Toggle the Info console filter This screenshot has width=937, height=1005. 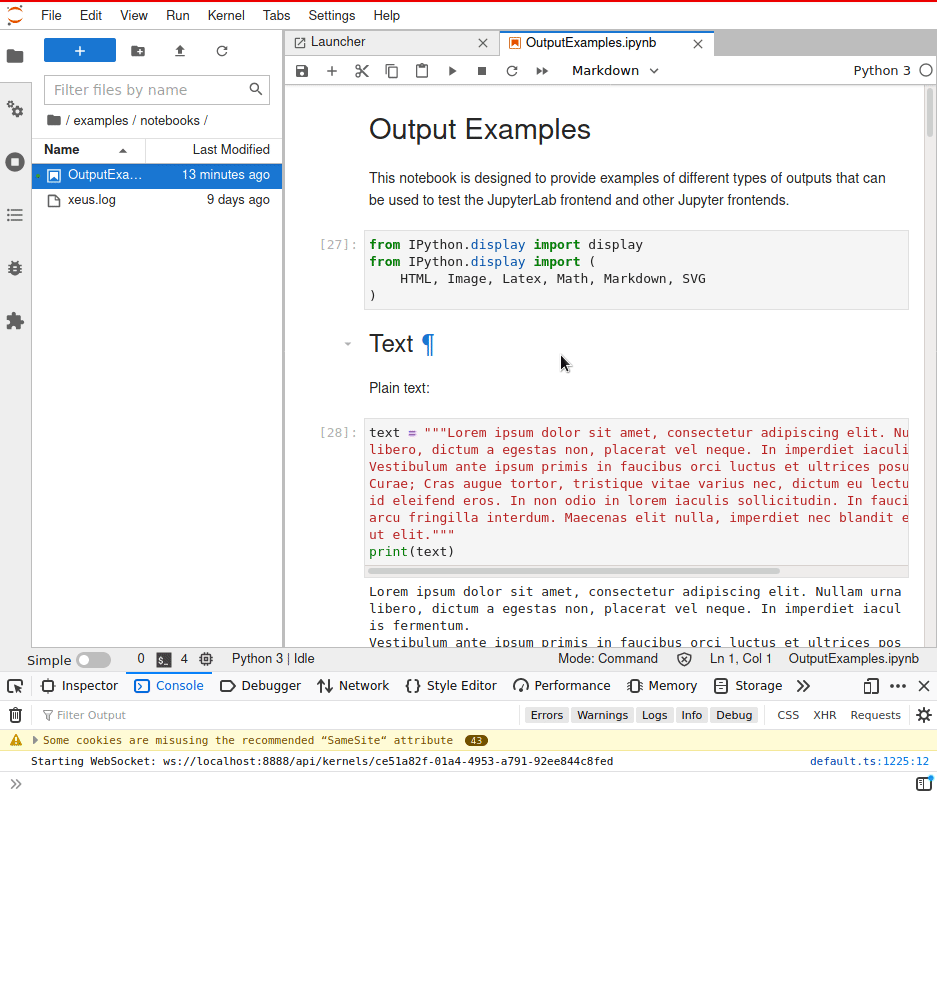click(x=692, y=715)
